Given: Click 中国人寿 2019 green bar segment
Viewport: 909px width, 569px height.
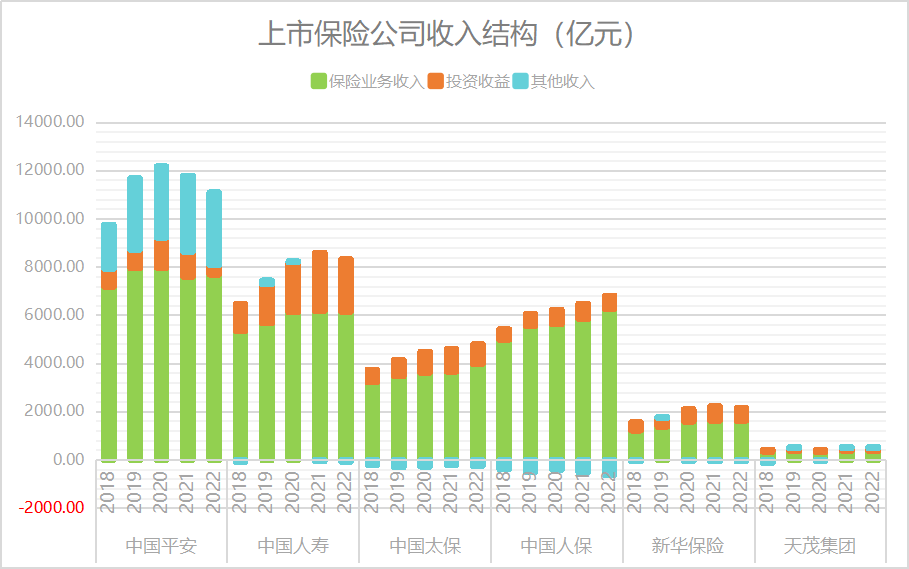Looking at the screenshot, I should [x=267, y=393].
